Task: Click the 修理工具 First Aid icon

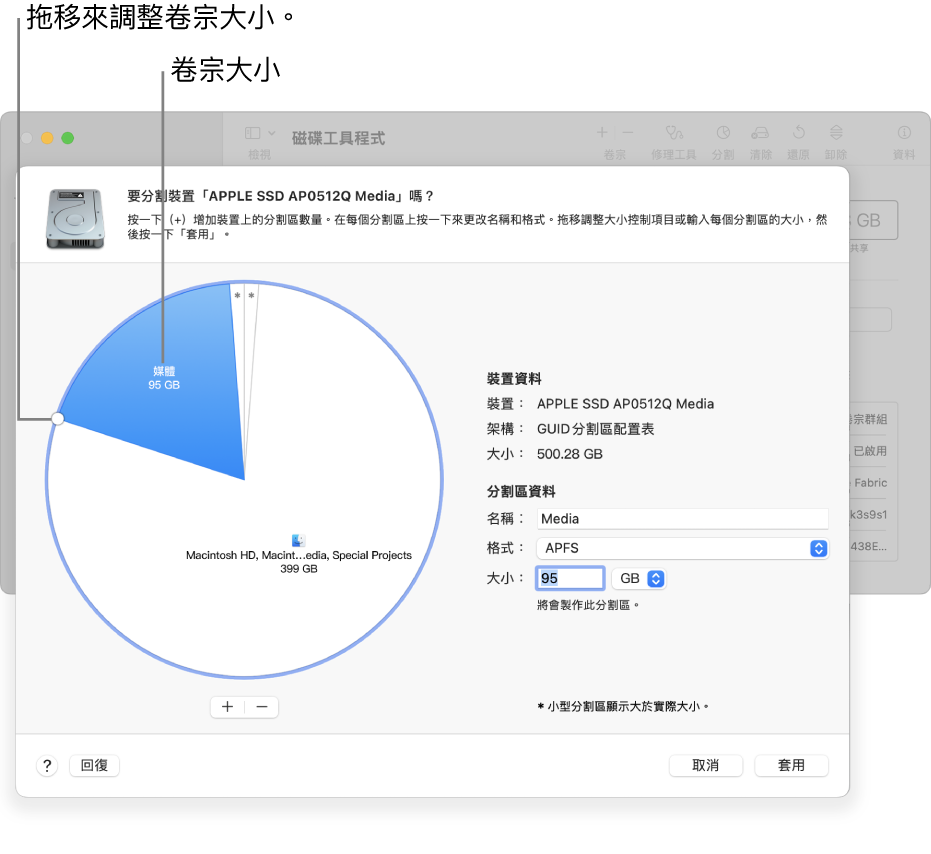Action: (674, 132)
